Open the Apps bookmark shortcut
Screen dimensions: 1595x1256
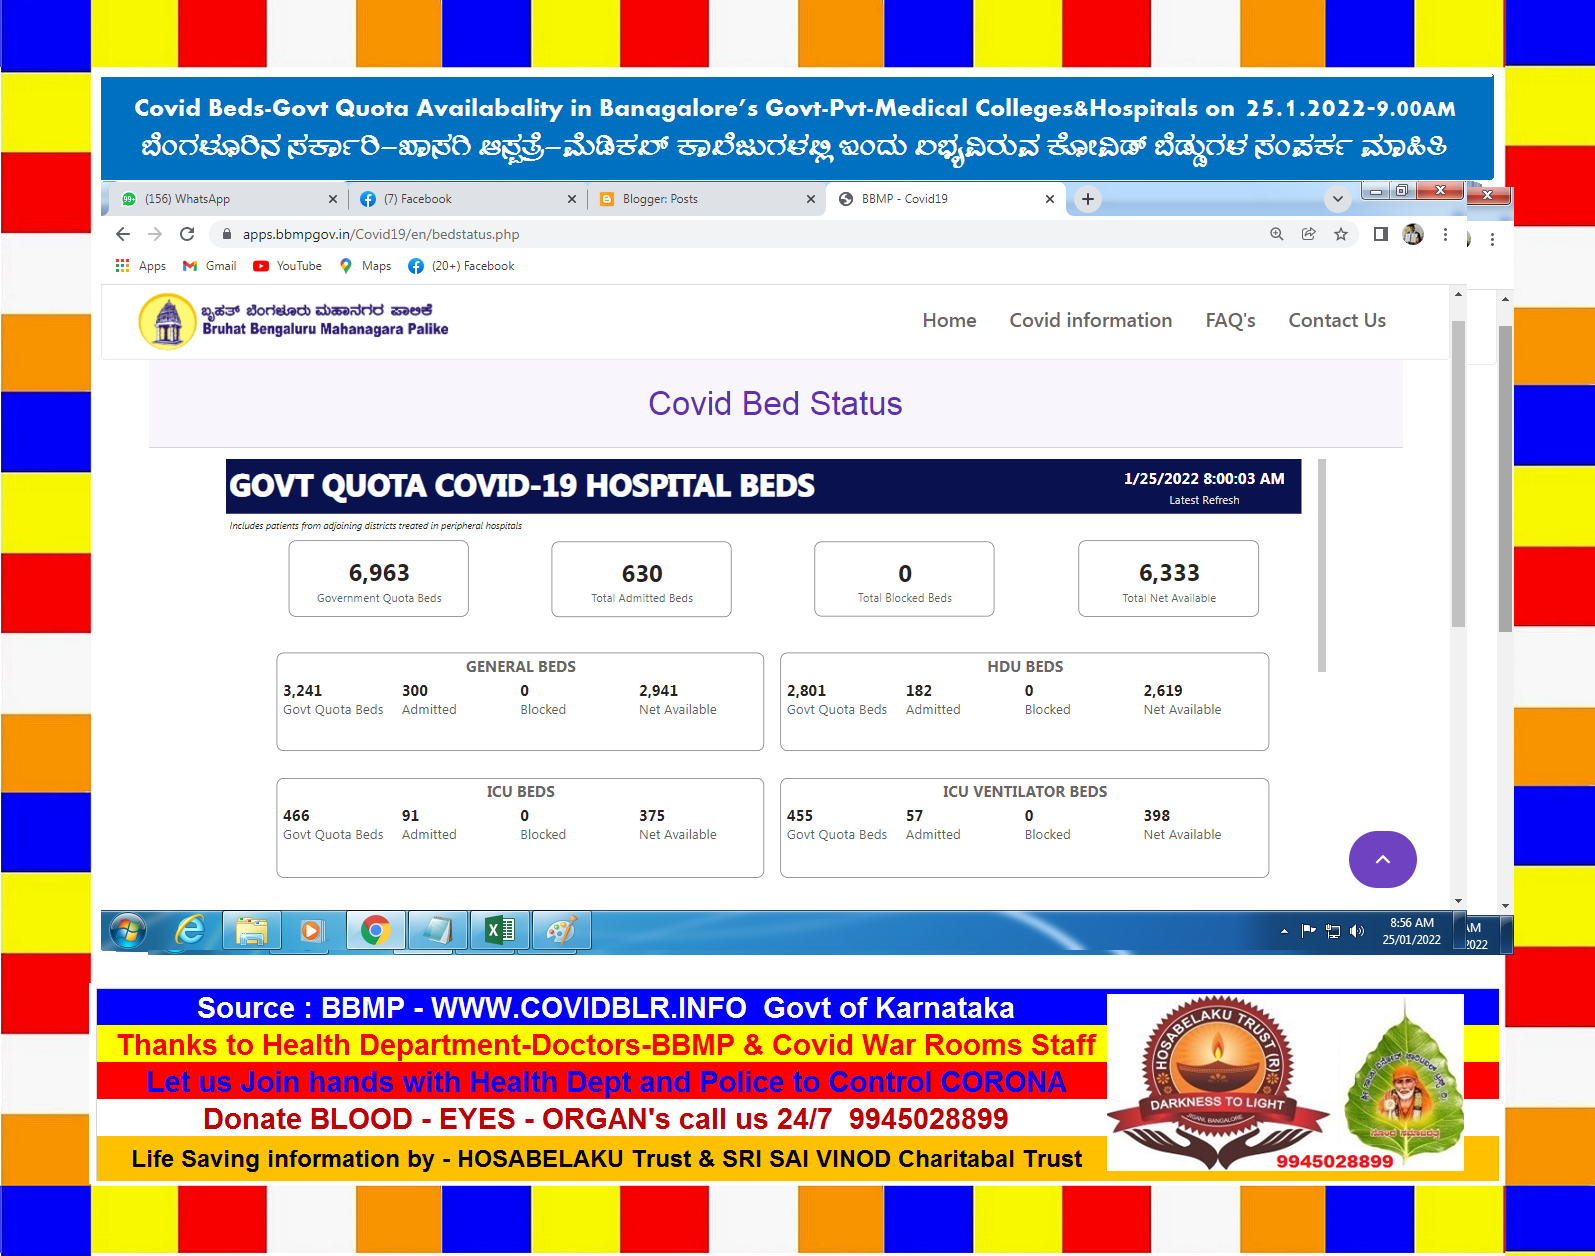tap(141, 266)
